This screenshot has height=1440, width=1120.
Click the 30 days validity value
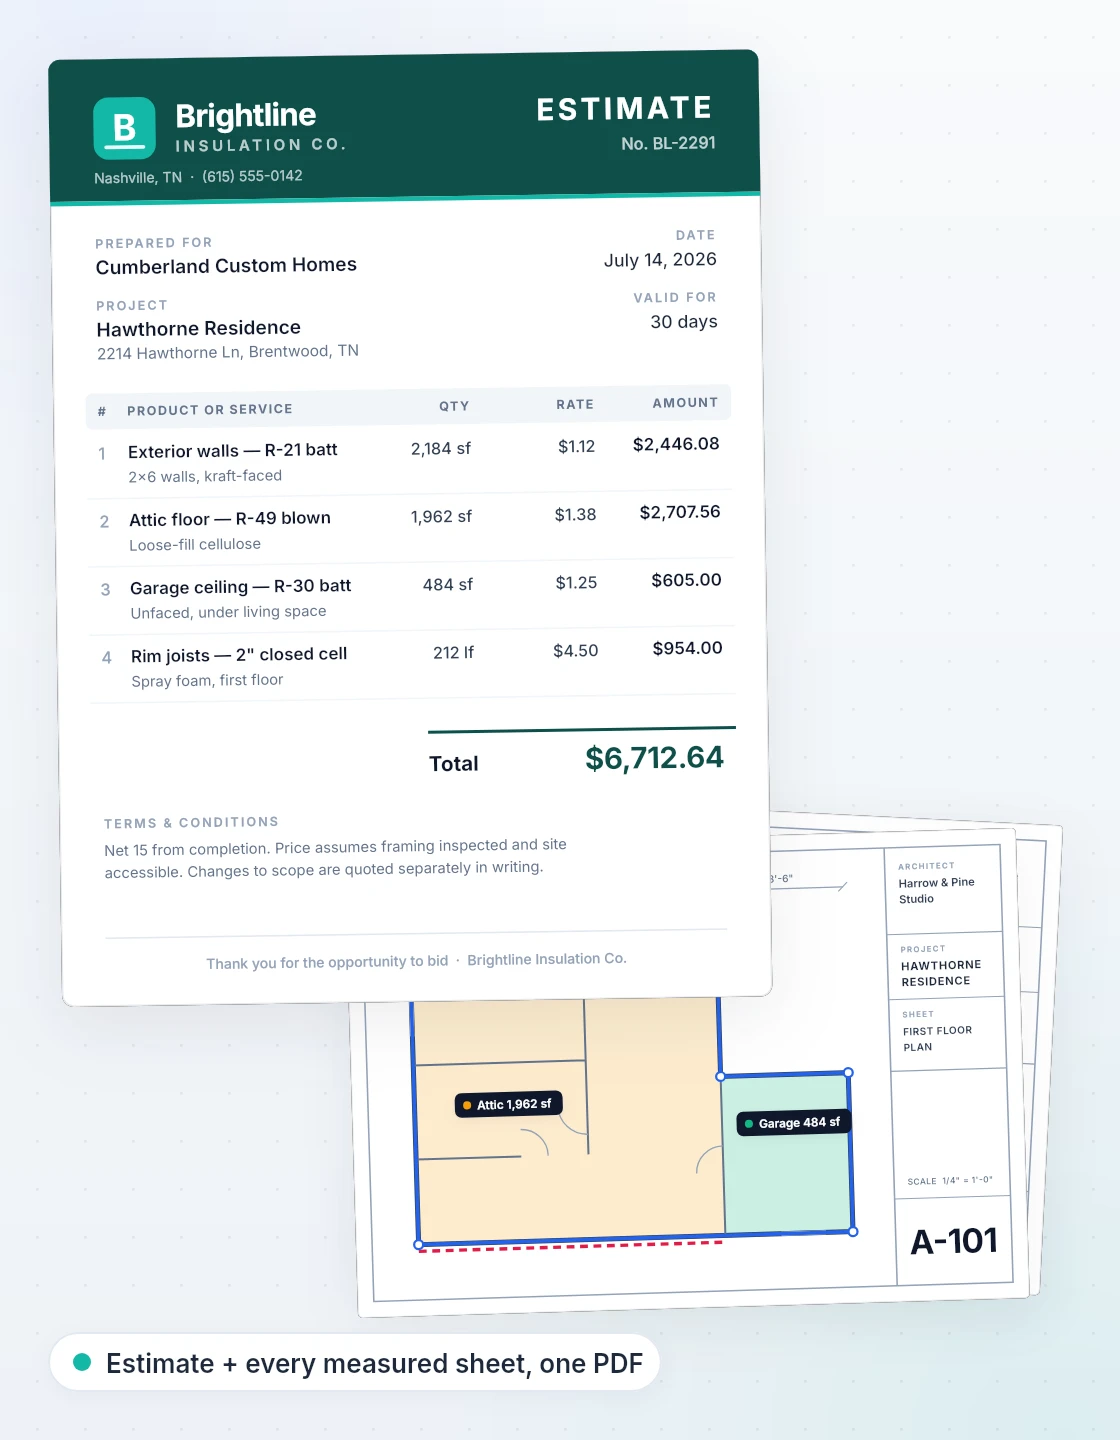(684, 322)
